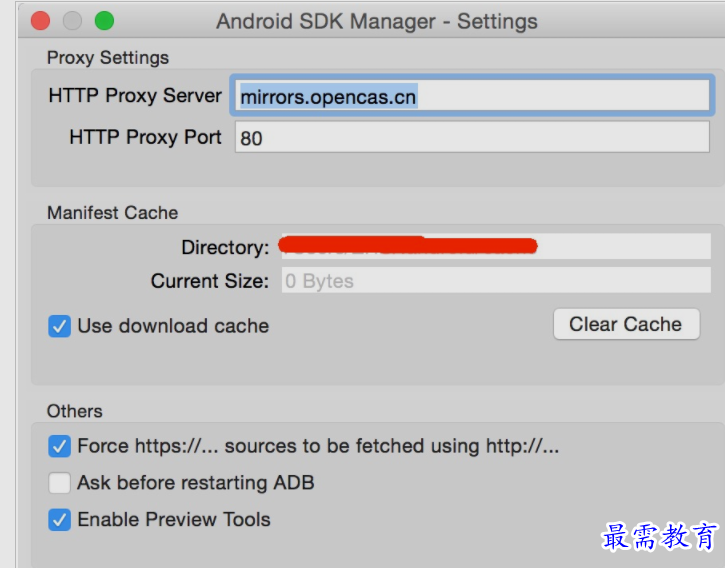Click the Others section heading
Screen dimensions: 725x568
(74, 411)
